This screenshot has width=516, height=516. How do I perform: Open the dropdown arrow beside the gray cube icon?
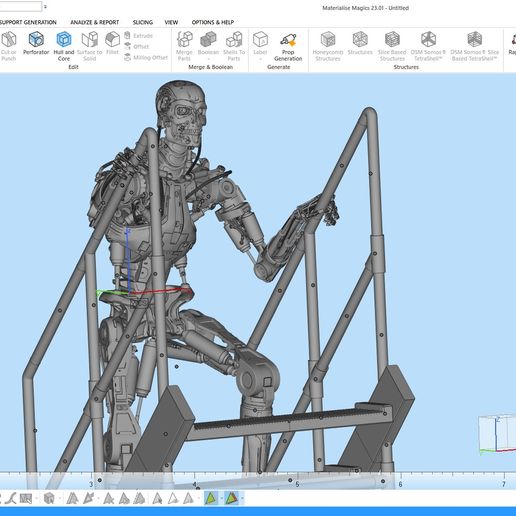click(60, 499)
